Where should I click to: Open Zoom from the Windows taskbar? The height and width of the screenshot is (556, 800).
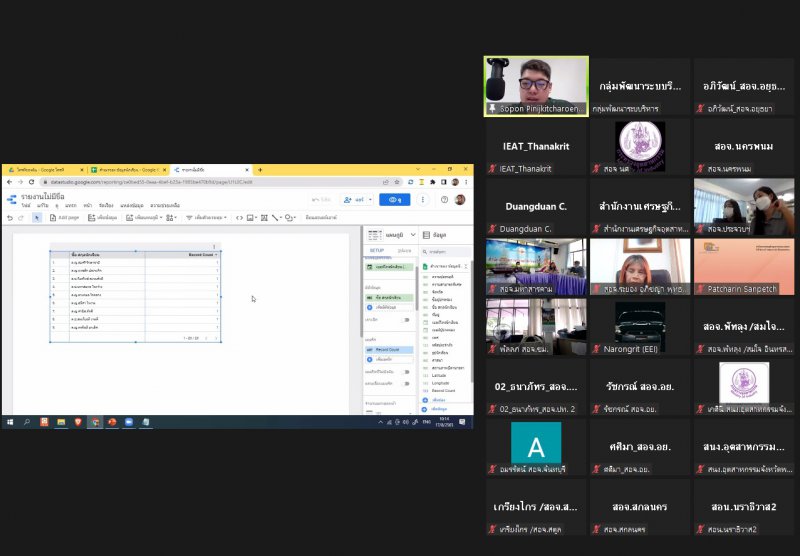click(x=129, y=423)
